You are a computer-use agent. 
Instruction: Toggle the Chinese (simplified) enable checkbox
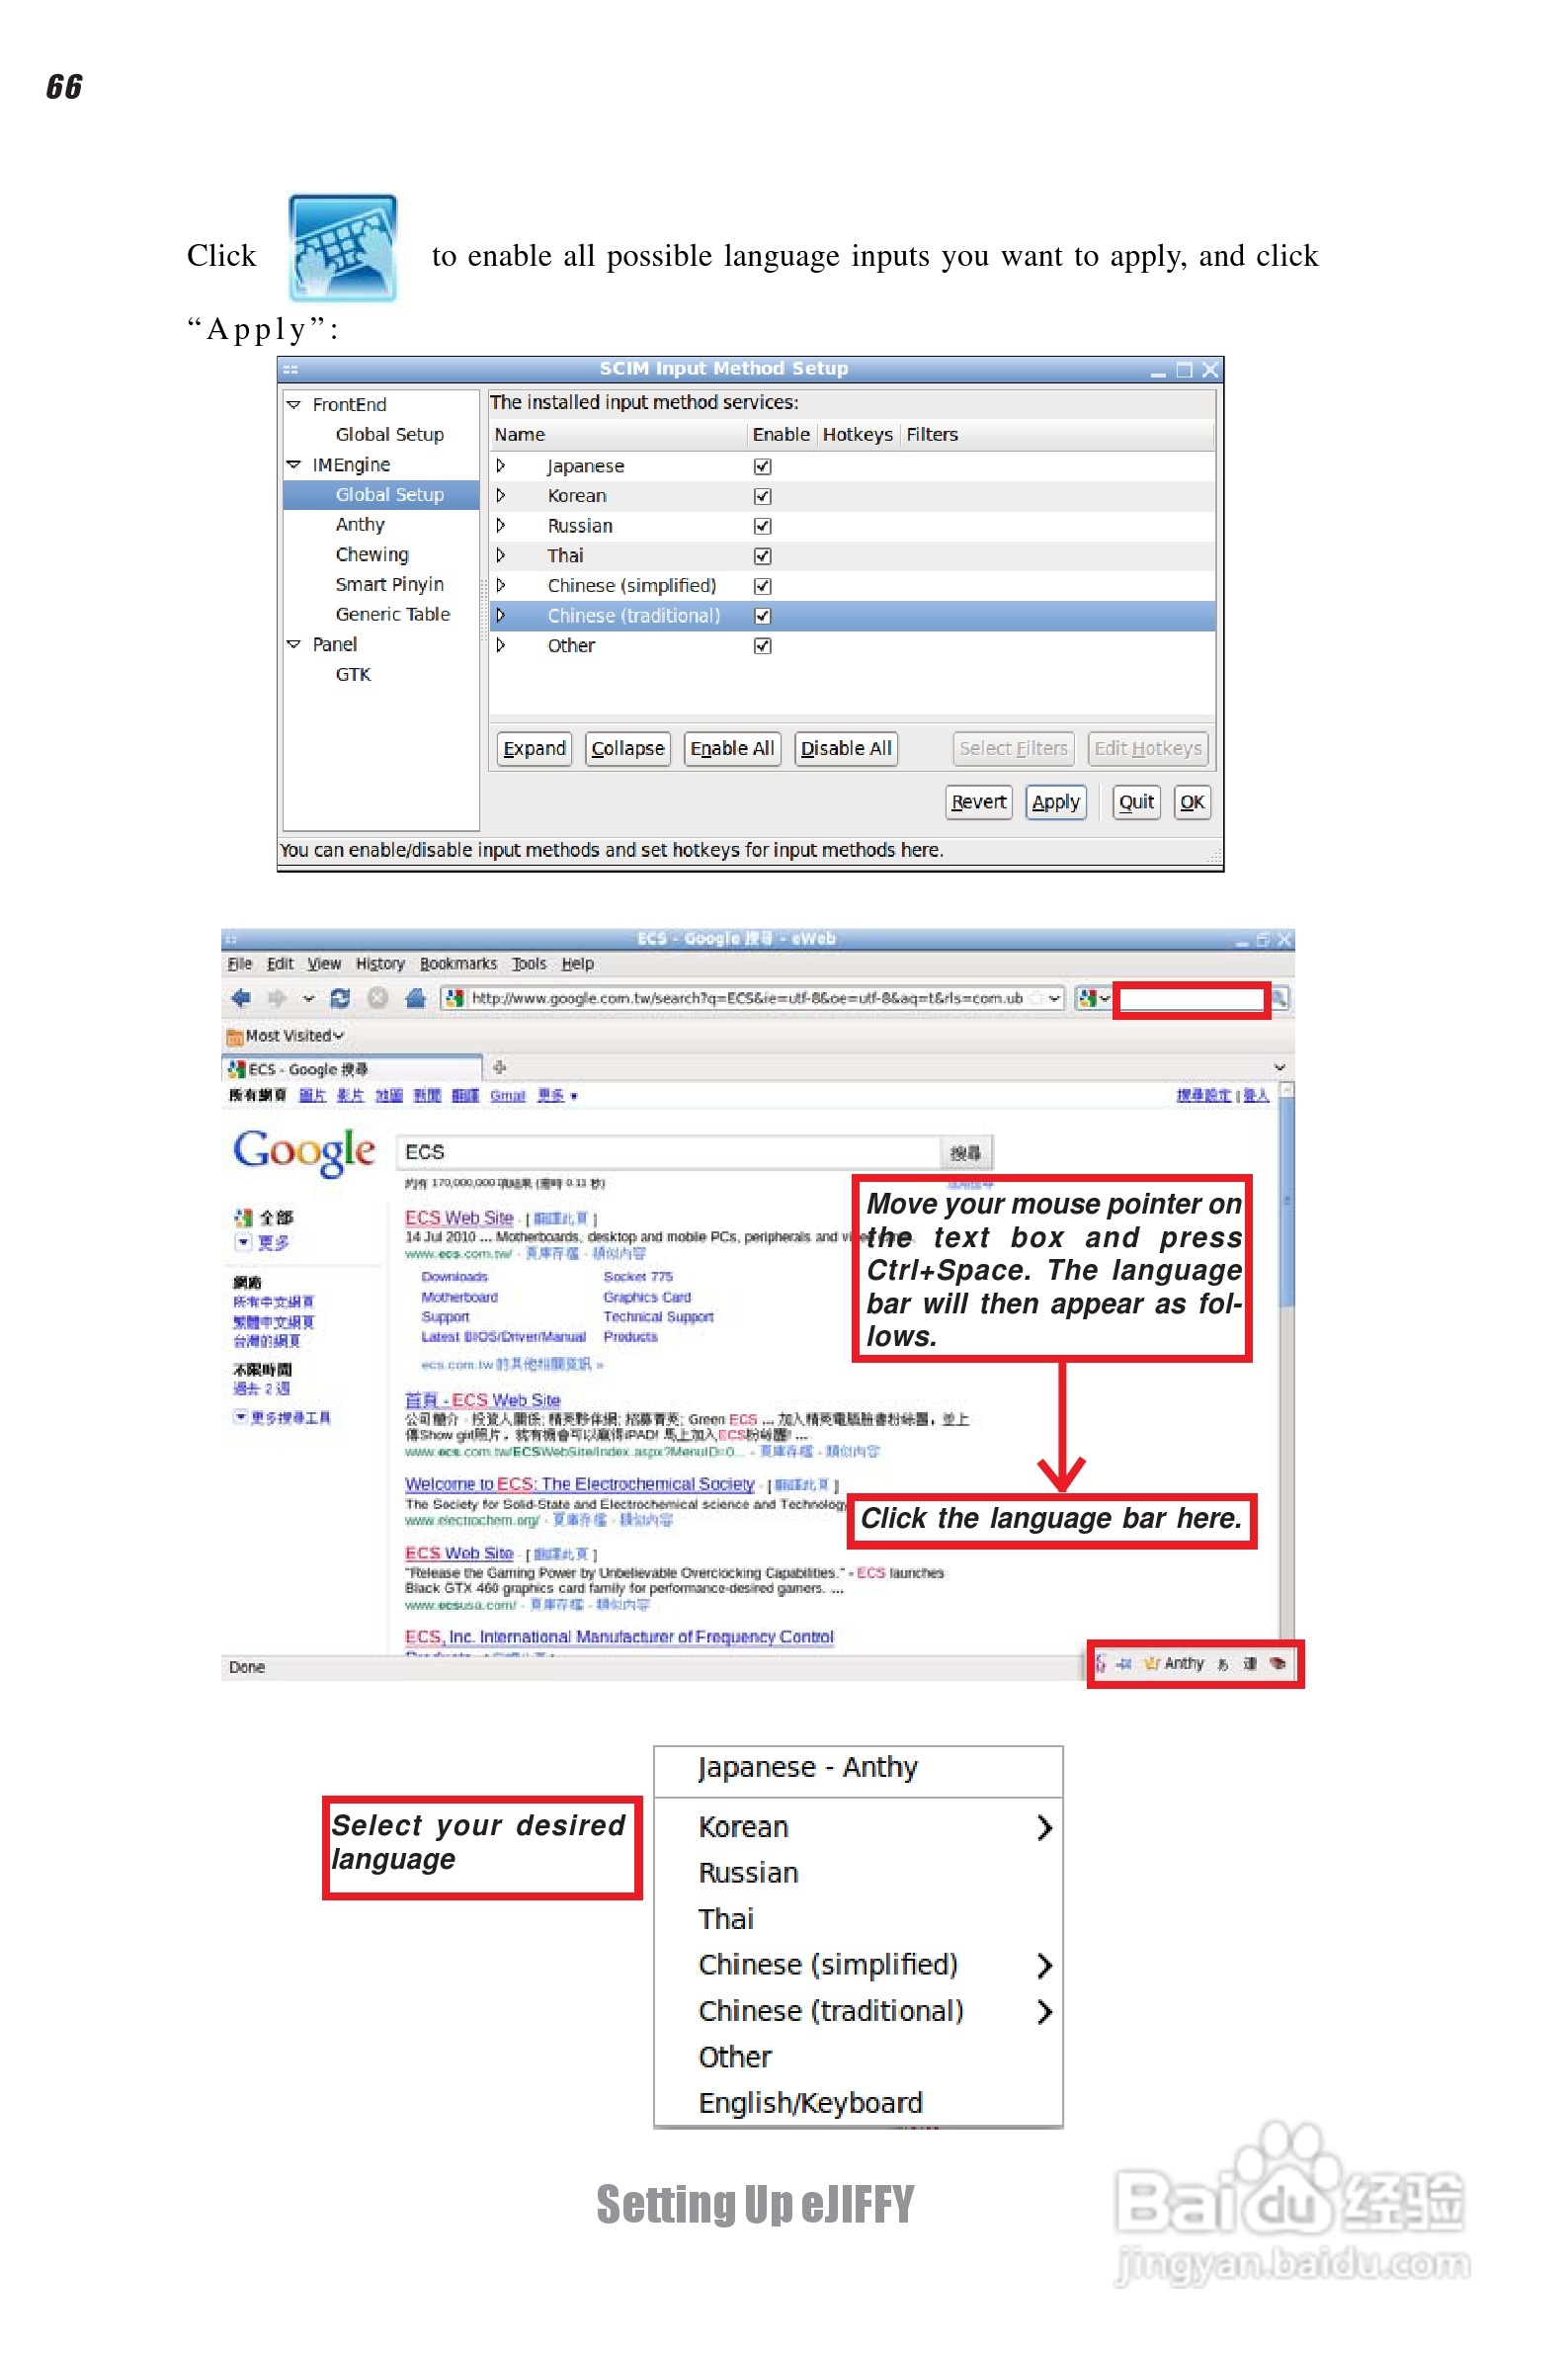point(762,586)
